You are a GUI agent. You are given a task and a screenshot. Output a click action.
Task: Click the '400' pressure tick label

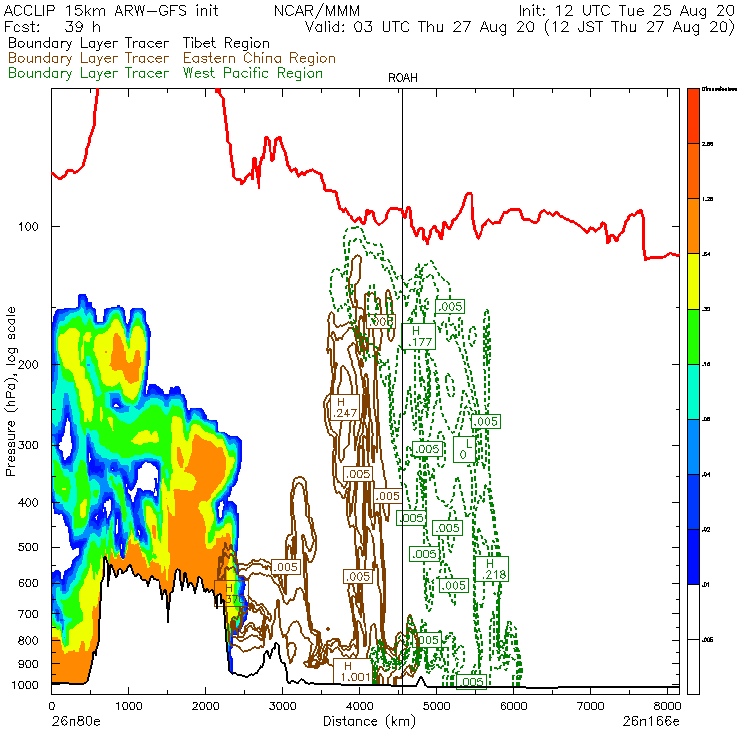(28, 503)
